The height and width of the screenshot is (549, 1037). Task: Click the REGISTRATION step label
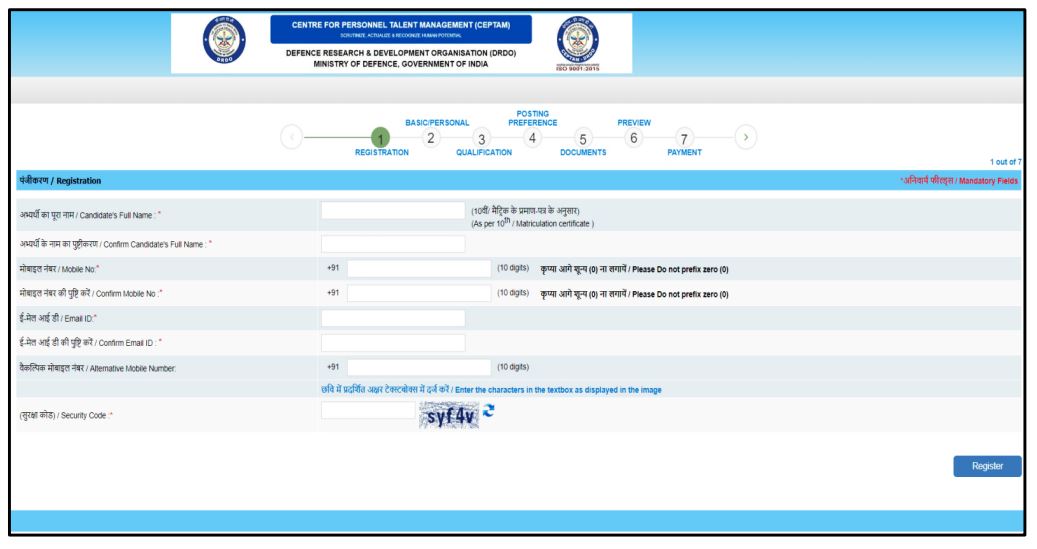(382, 152)
